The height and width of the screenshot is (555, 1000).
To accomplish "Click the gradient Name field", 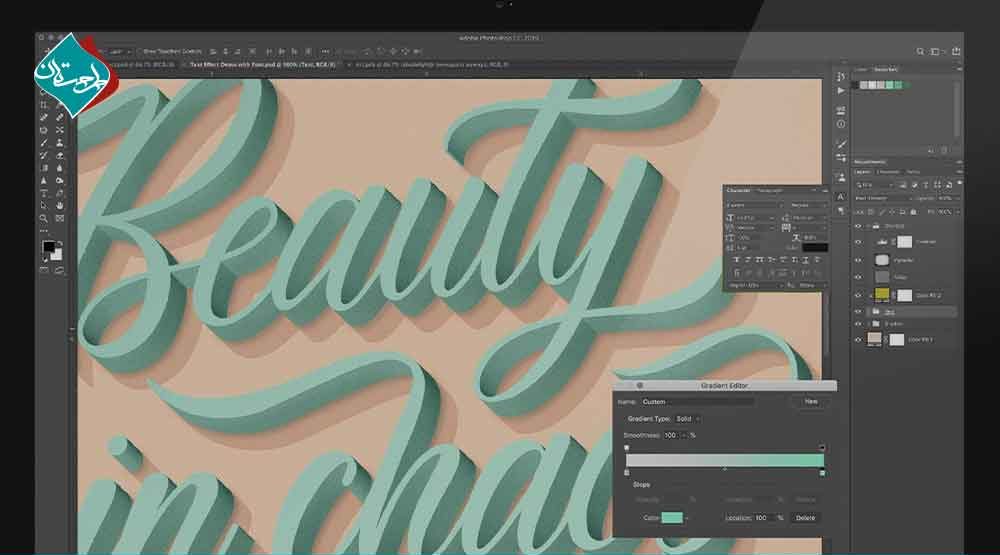I will tap(696, 402).
